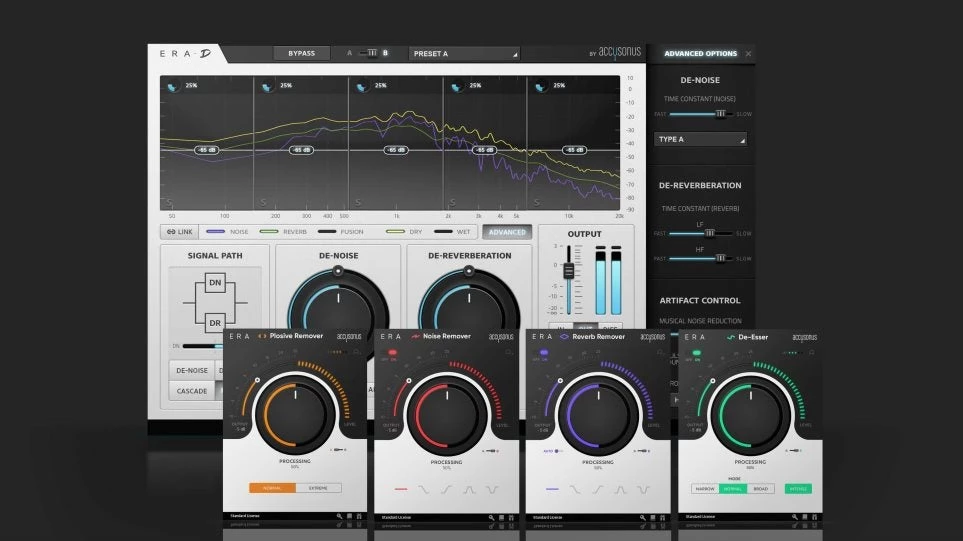Close the Advanced Options panel
This screenshot has height=541, width=963.
[749, 54]
